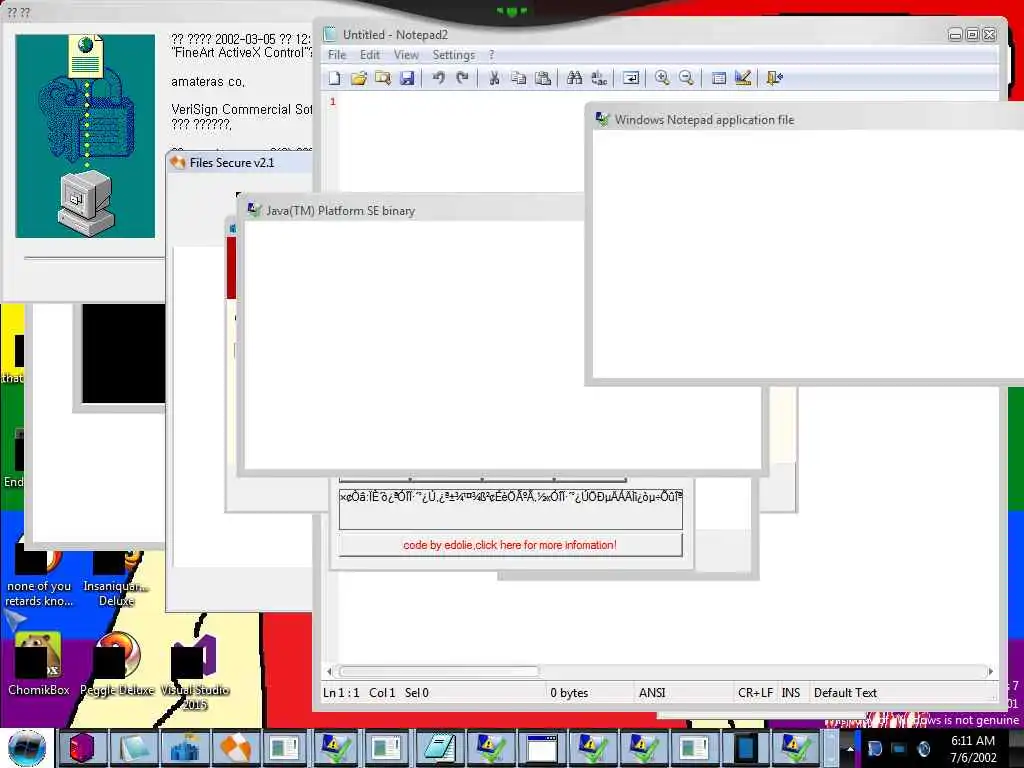Viewport: 1024px width, 768px height.
Task: Click the Browse files icon next to Open
Action: (x=383, y=78)
